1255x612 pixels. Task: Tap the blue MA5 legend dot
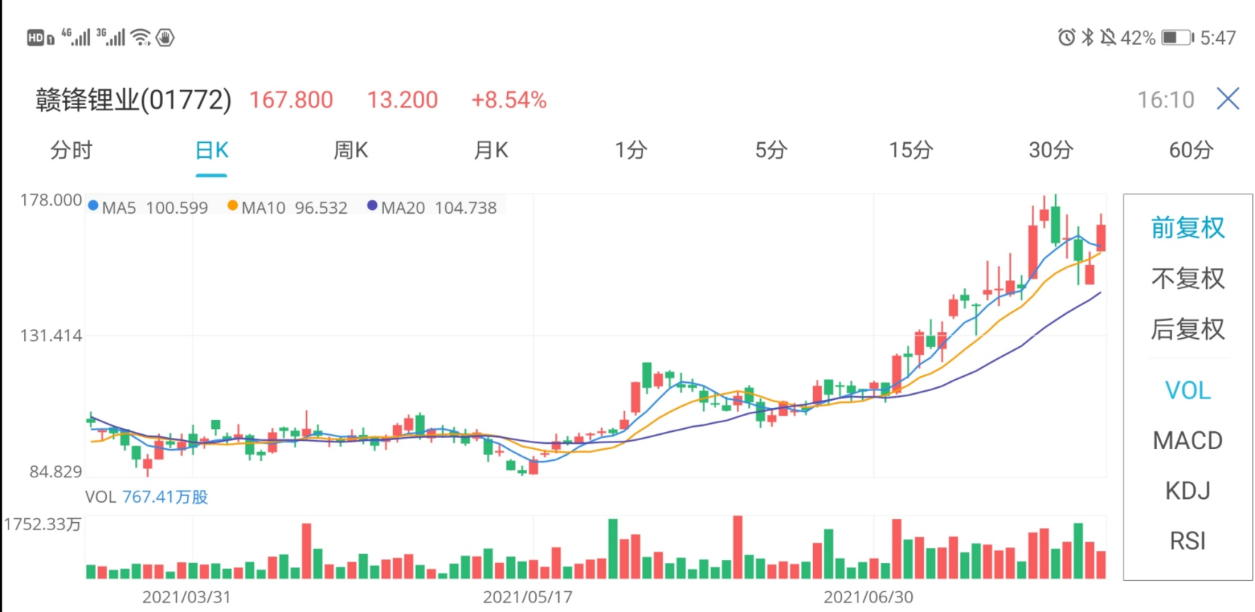tap(94, 207)
